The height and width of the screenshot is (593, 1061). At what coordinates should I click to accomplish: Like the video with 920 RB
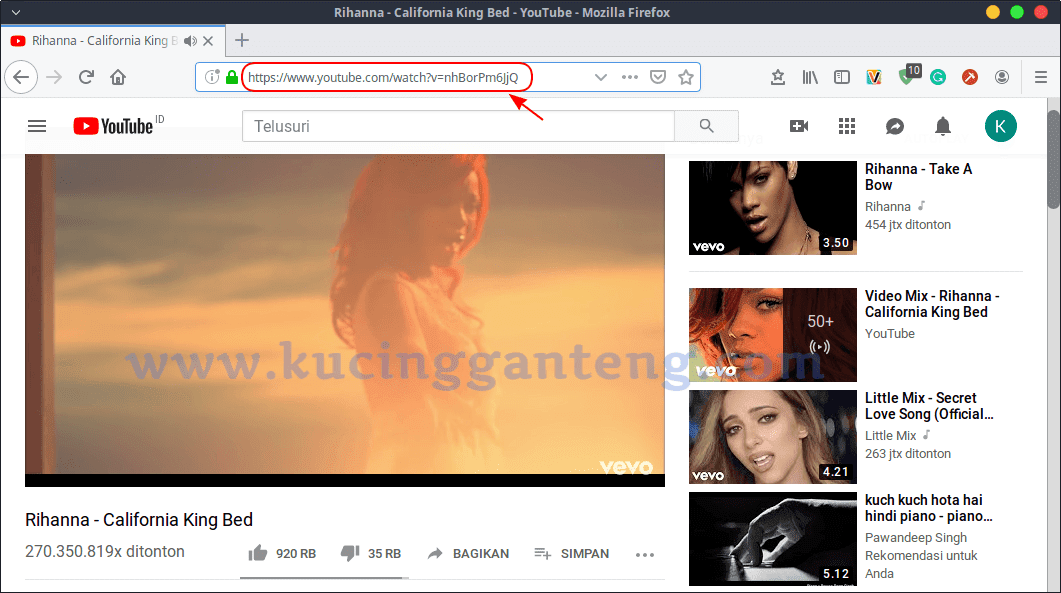281,554
